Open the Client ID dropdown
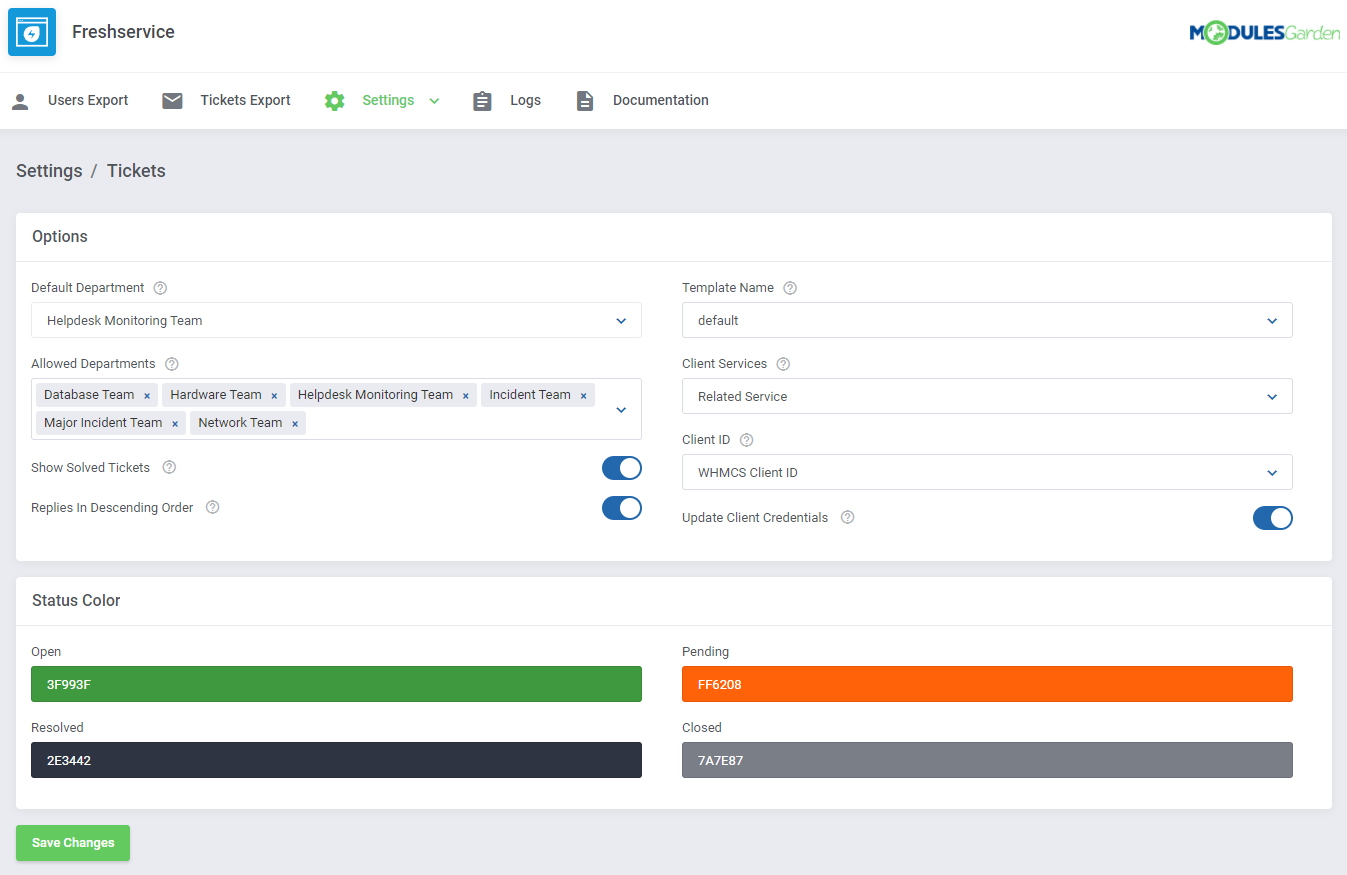 [987, 473]
